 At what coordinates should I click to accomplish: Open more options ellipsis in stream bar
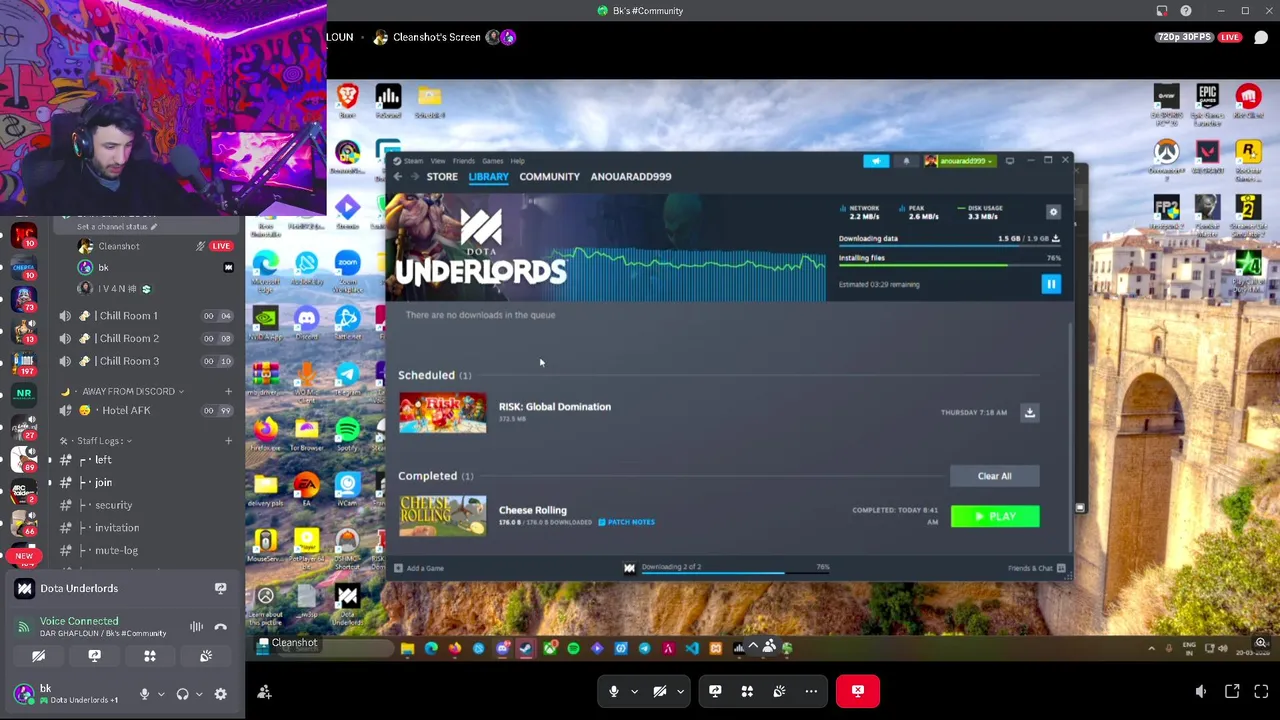811,691
